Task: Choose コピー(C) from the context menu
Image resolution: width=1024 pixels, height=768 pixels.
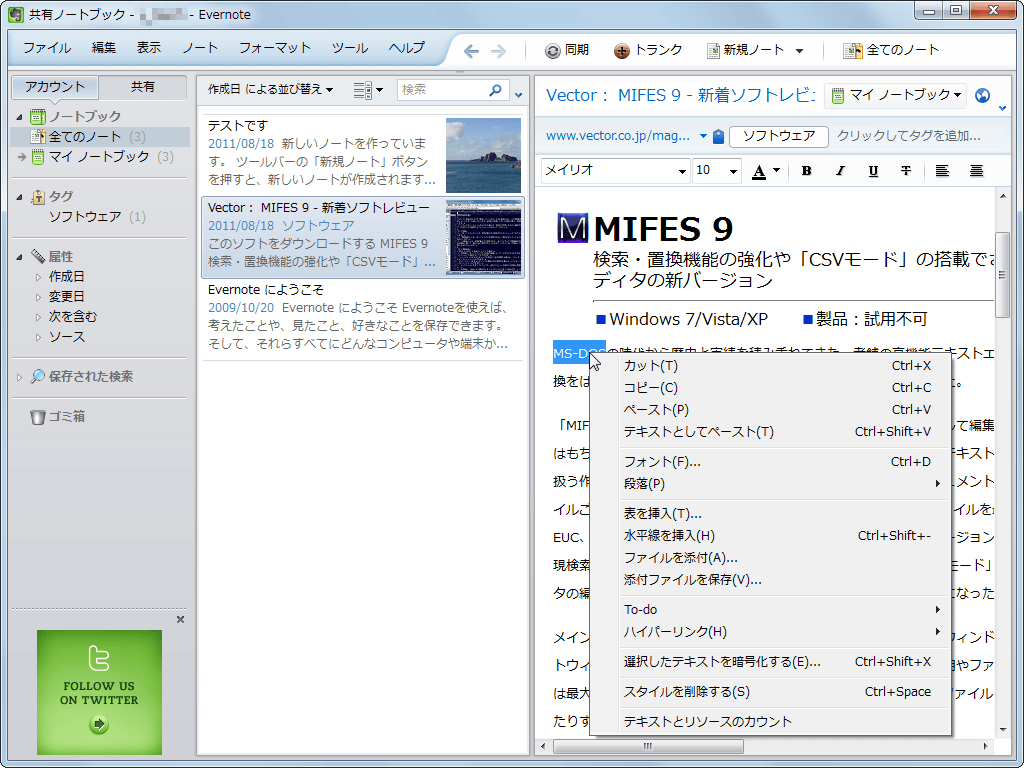Action: 770,388
